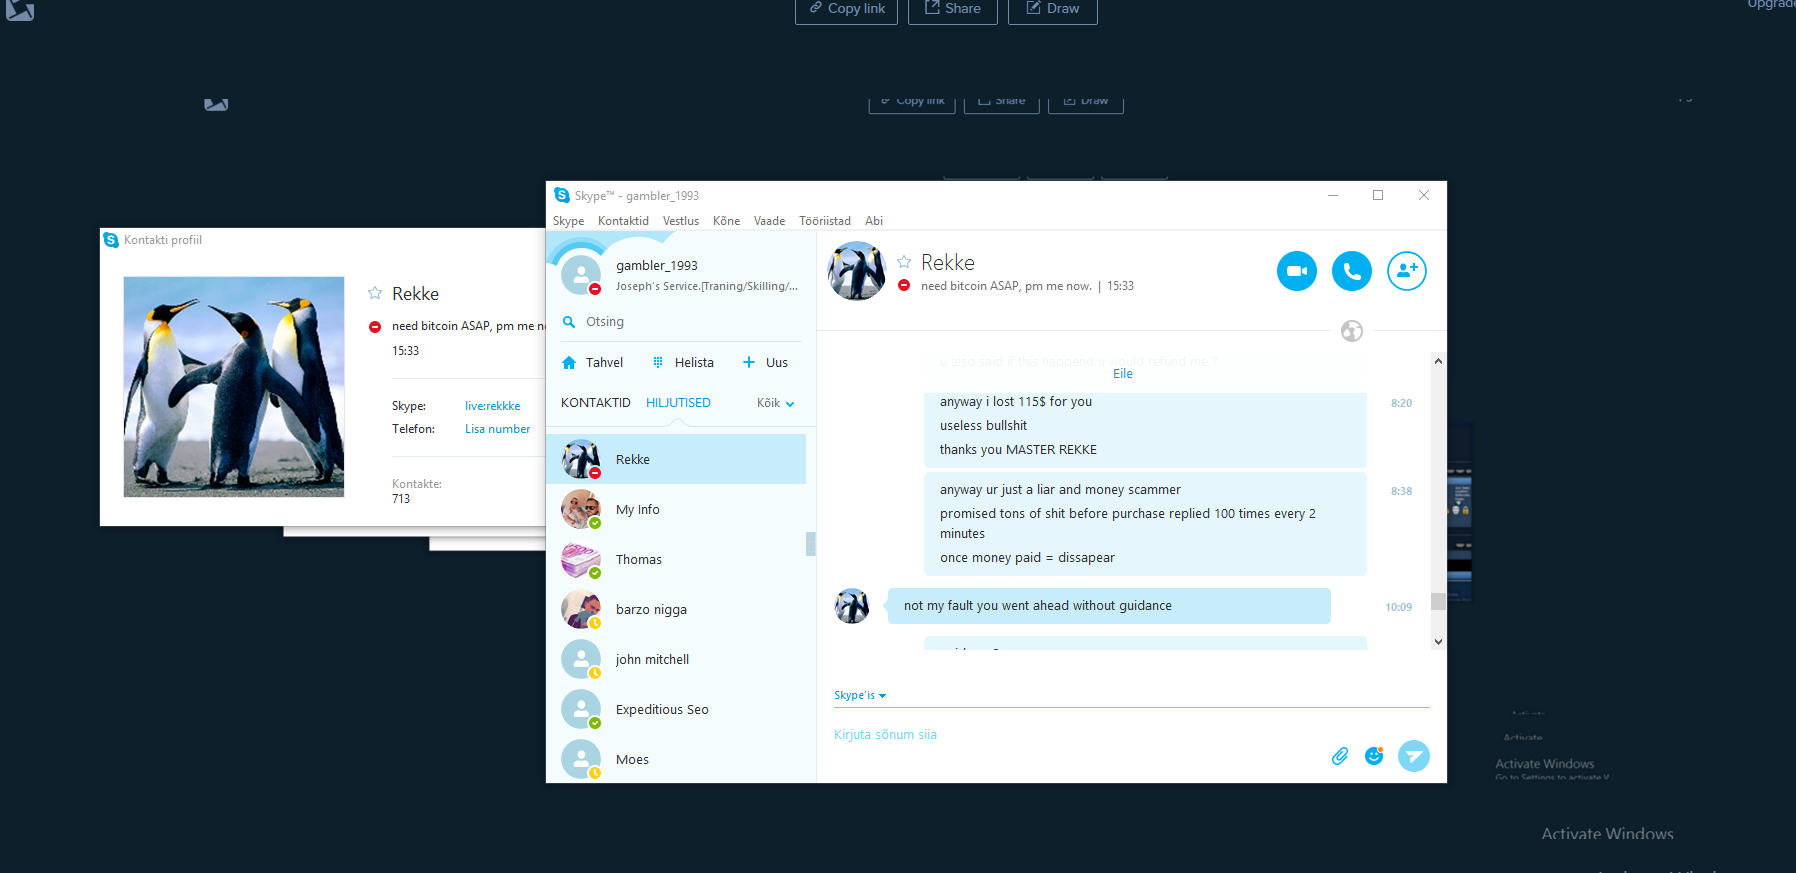Click the Kontakte count 713

coord(401,499)
